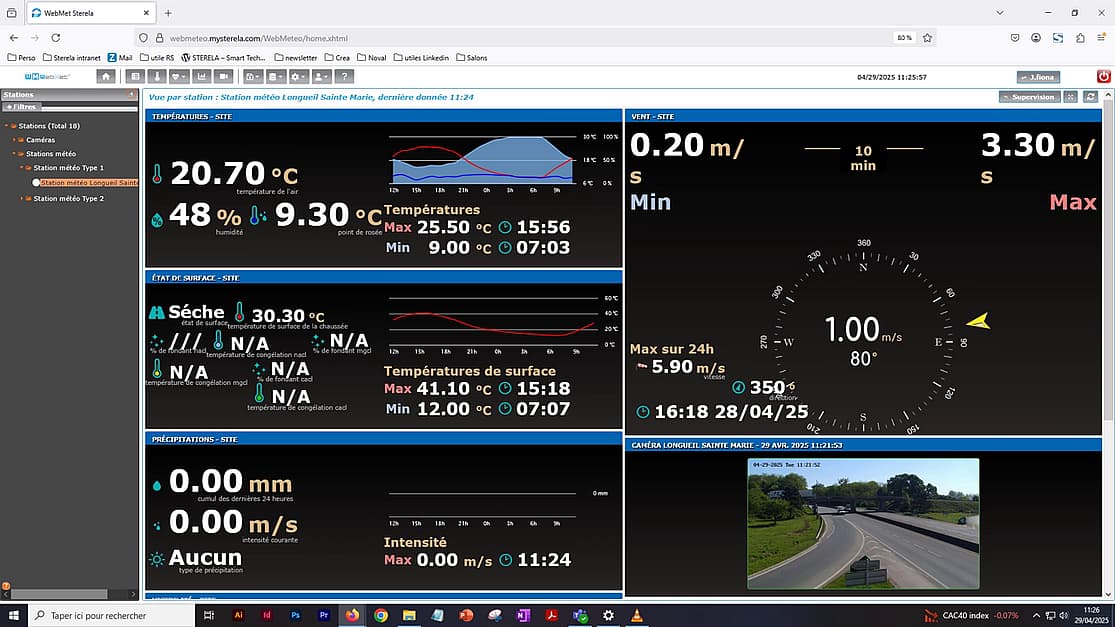Click the Home icon in WebMet toolbar
Screen dimensions: 1115x627
(x=106, y=76)
